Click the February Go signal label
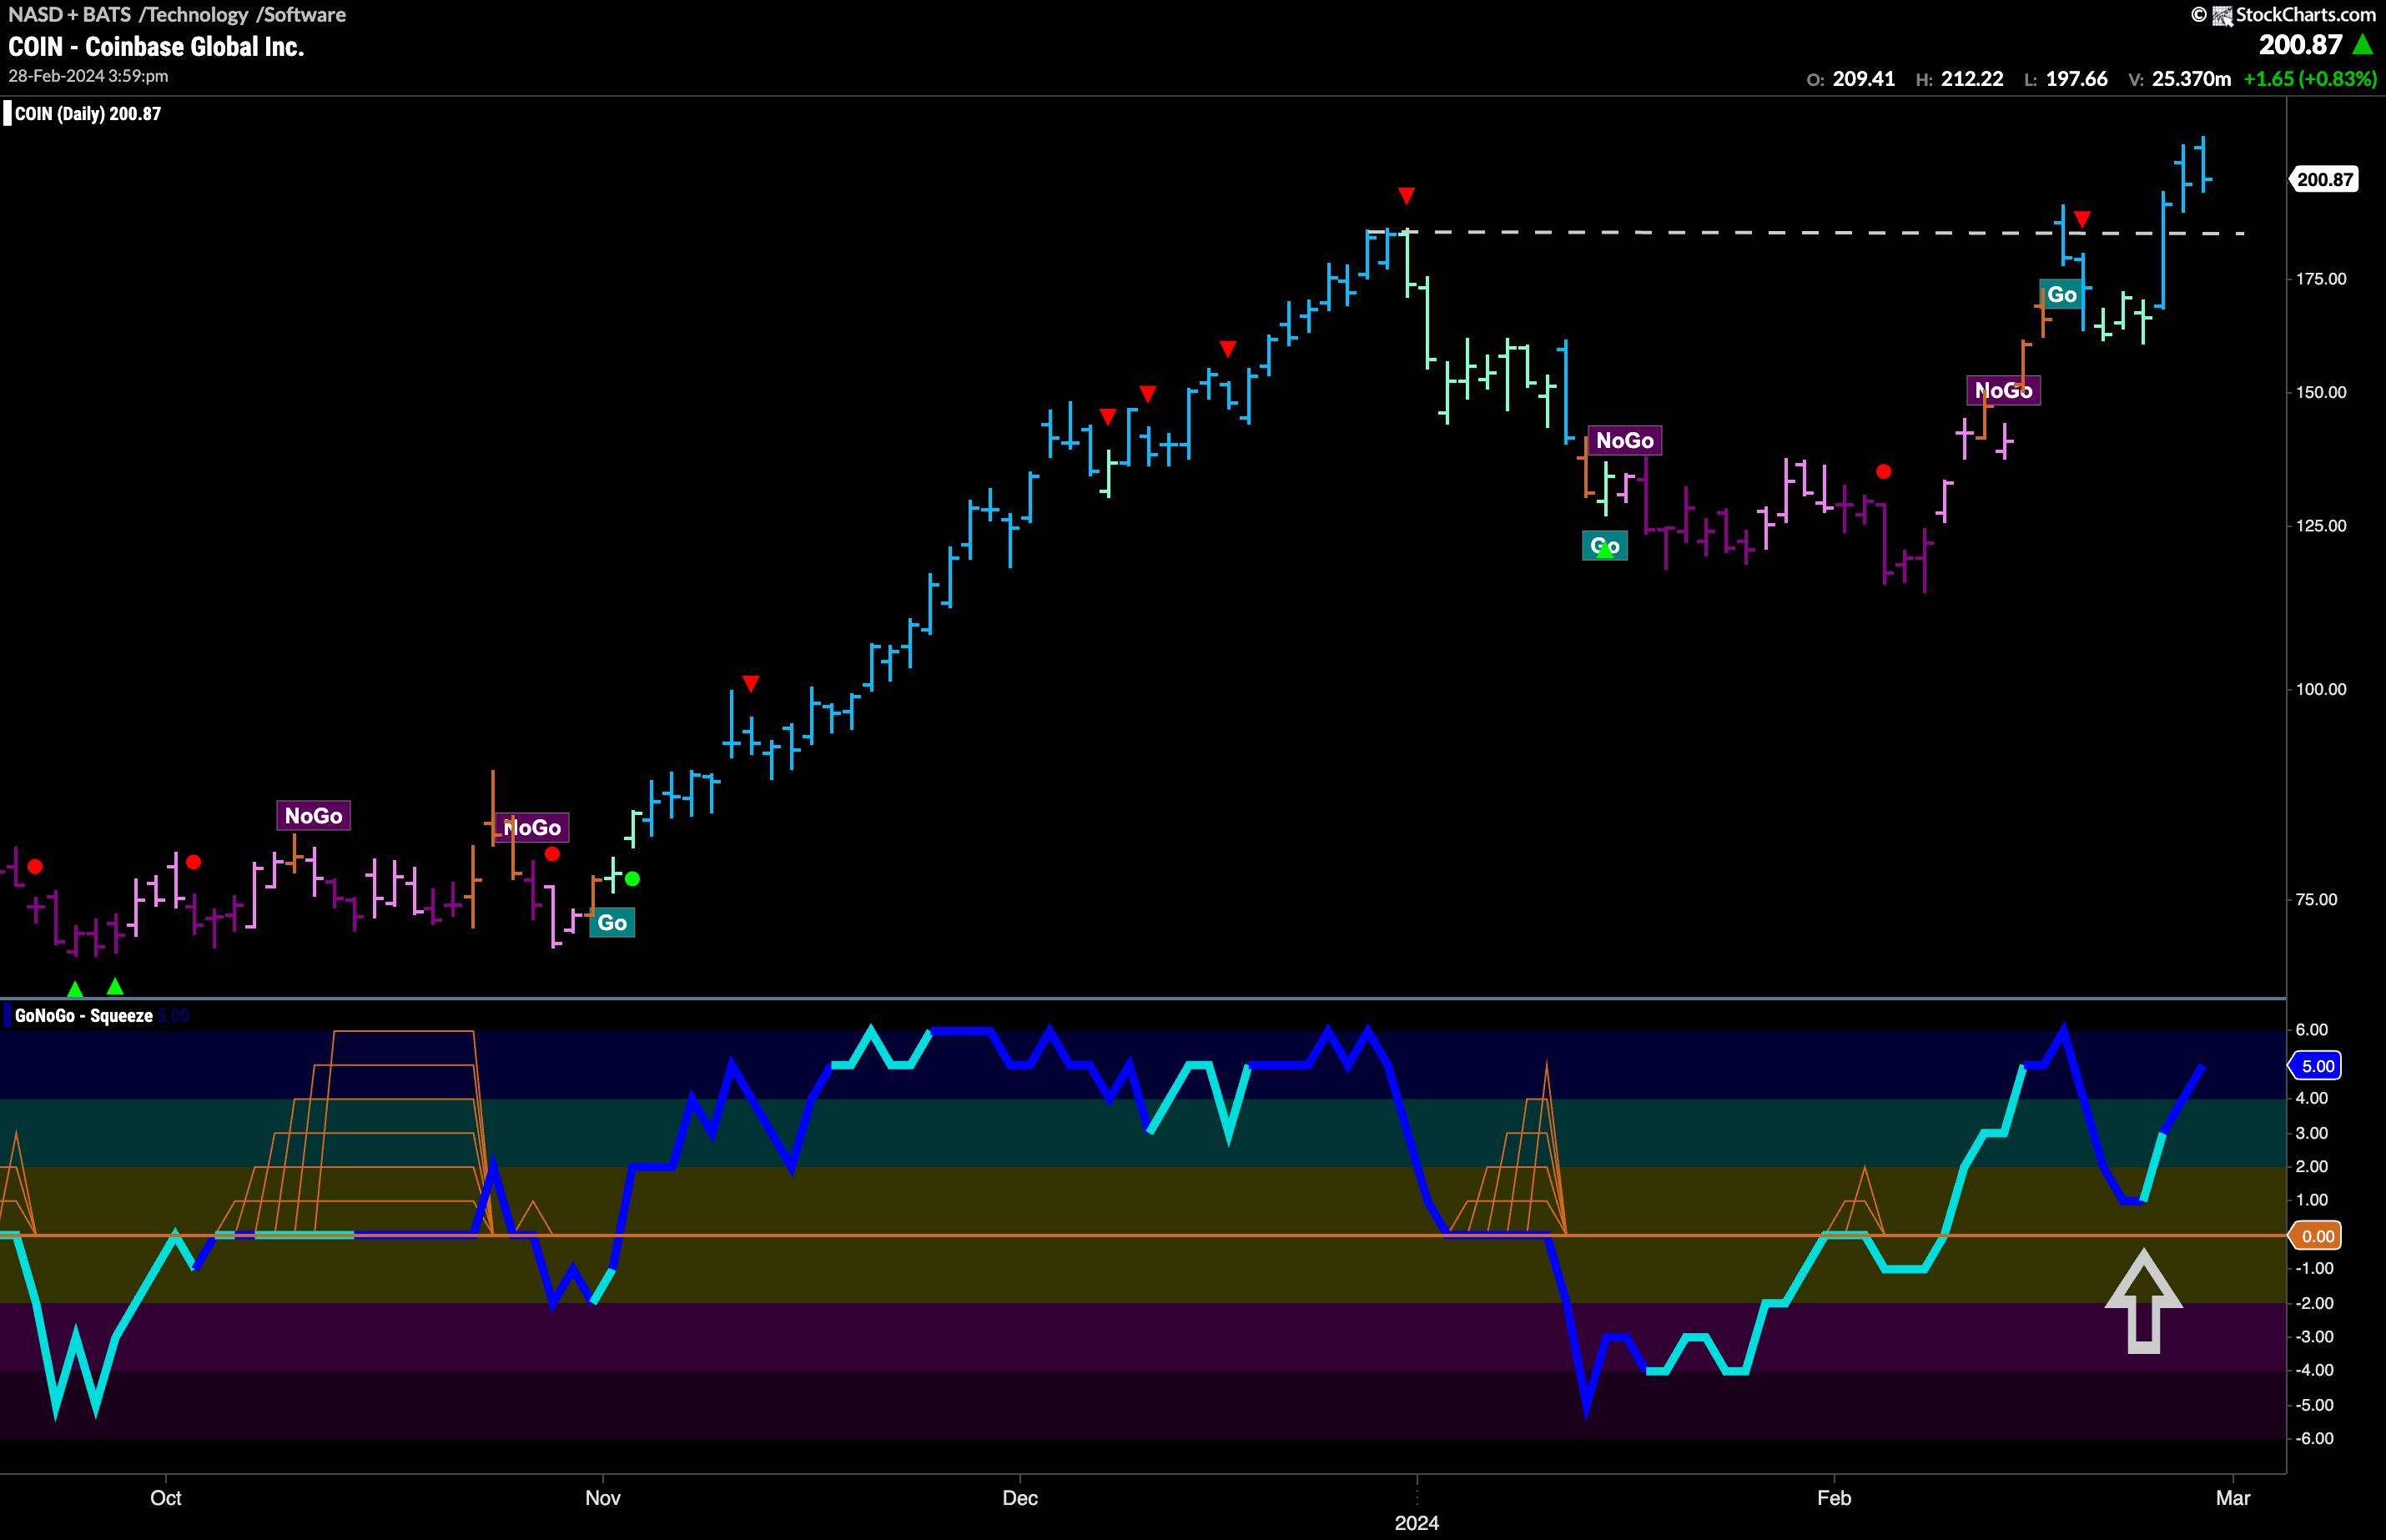Screen dimensions: 2386x1540 tap(2061, 295)
